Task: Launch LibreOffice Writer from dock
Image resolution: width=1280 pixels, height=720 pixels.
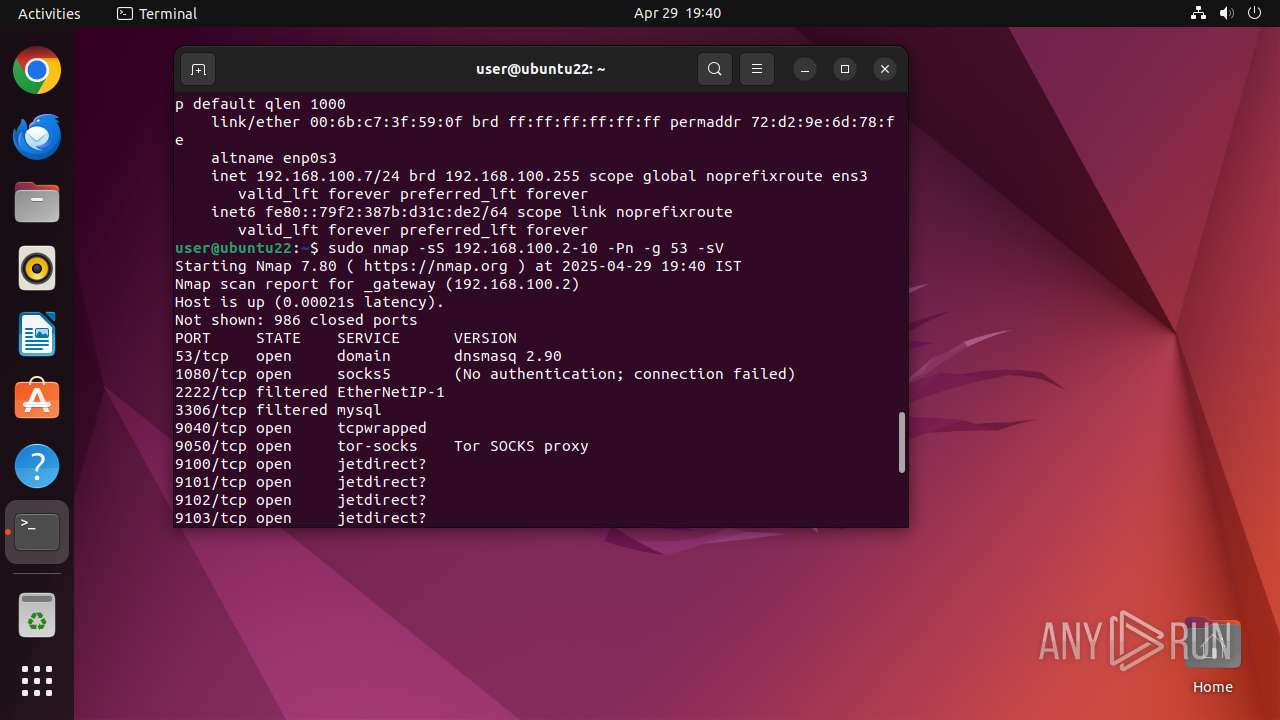Action: pos(37,335)
